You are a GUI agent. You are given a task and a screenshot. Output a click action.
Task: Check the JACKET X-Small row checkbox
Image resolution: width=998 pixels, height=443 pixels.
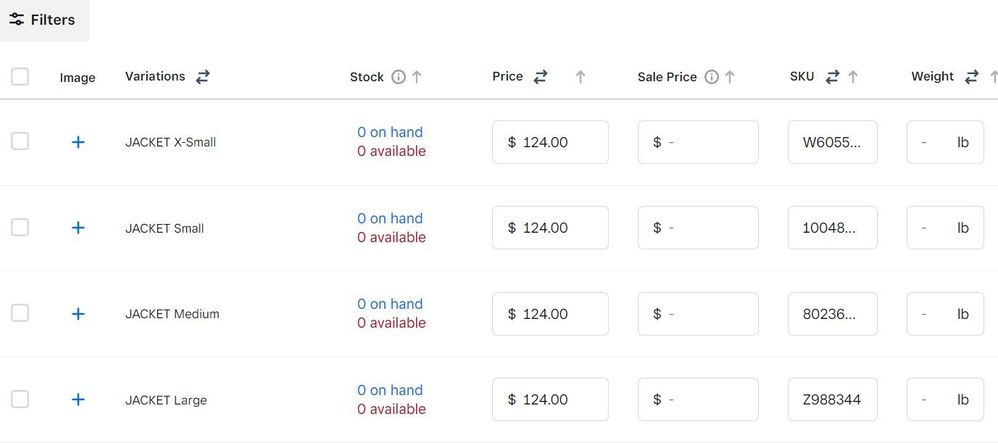pos(20,142)
